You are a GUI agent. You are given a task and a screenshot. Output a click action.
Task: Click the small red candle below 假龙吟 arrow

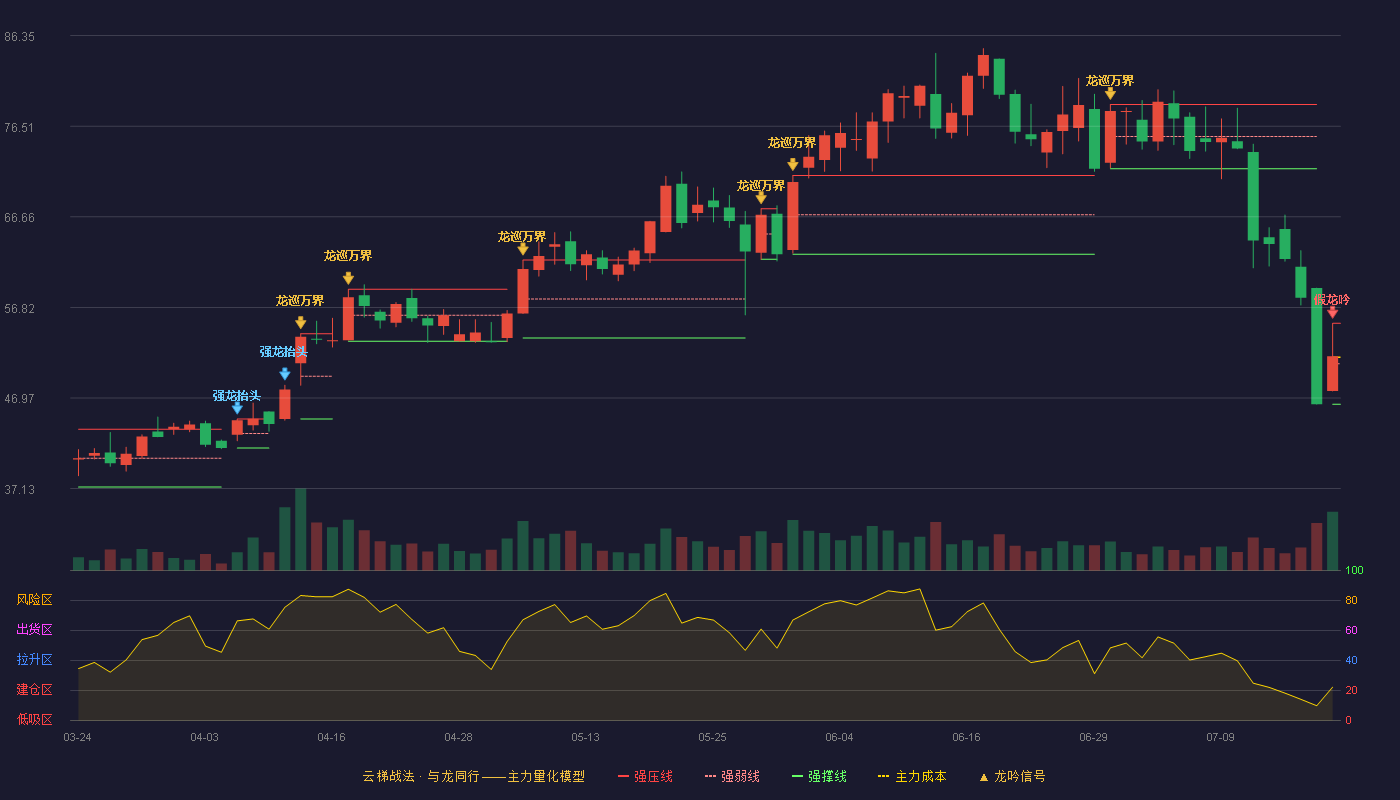click(1332, 373)
